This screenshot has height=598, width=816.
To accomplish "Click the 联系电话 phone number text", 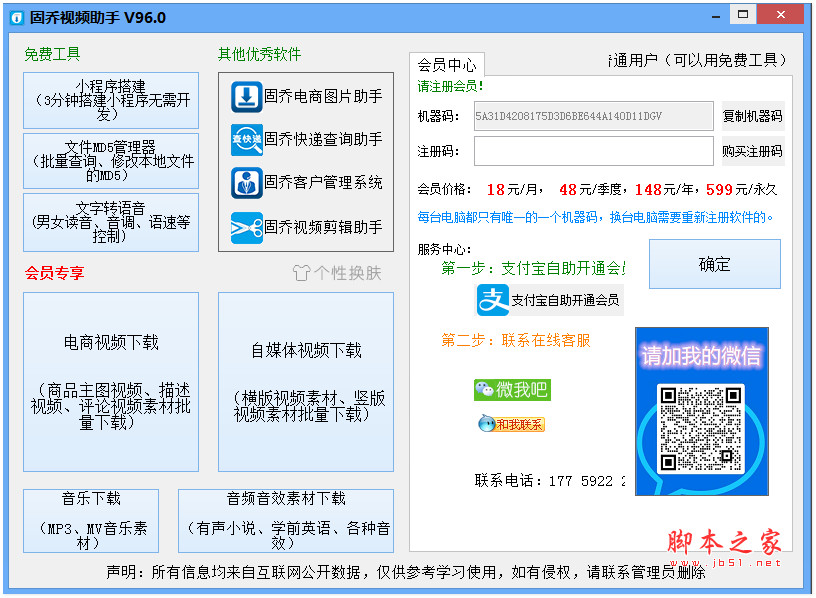I will [550, 481].
